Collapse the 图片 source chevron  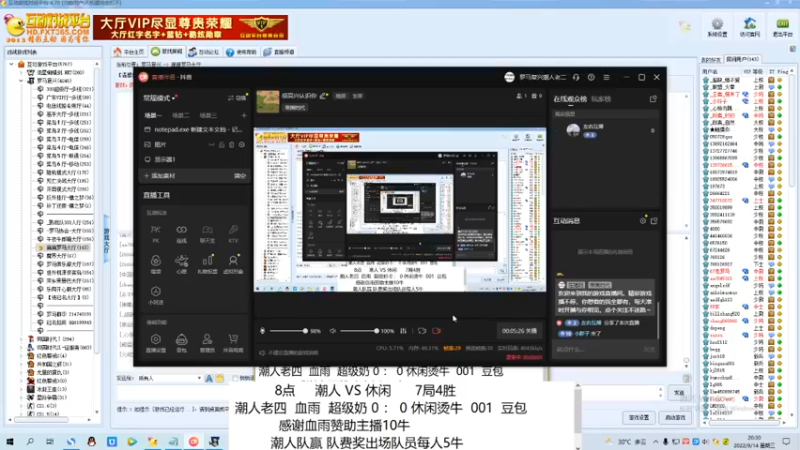pos(211,144)
